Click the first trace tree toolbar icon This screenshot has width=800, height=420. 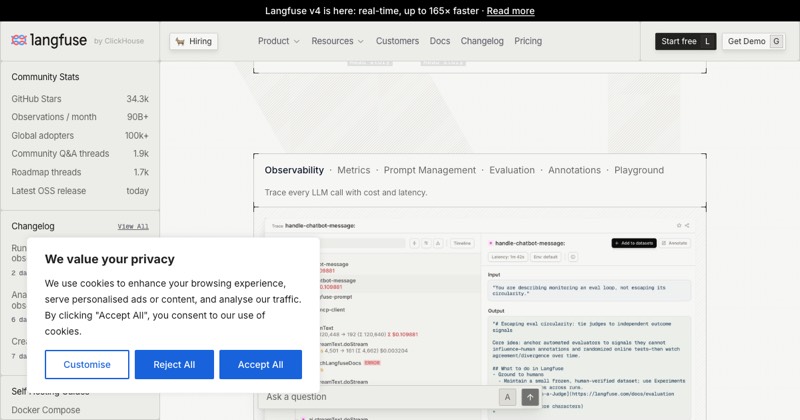click(x=414, y=243)
